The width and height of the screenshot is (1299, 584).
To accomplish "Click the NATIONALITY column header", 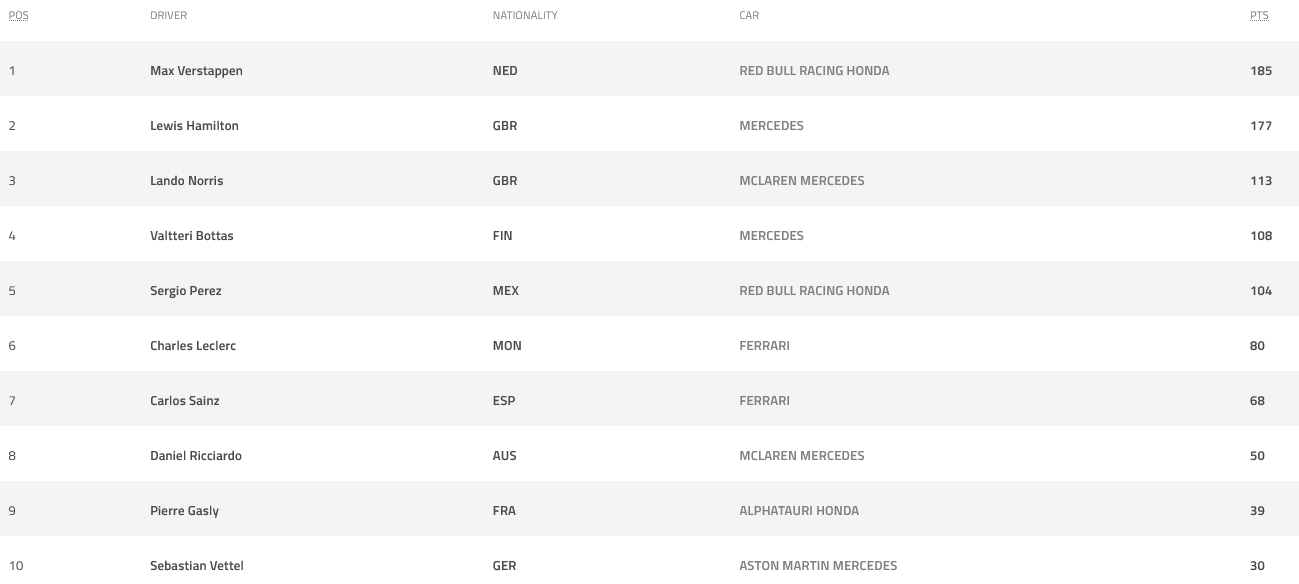I will pyautogui.click(x=525, y=16).
